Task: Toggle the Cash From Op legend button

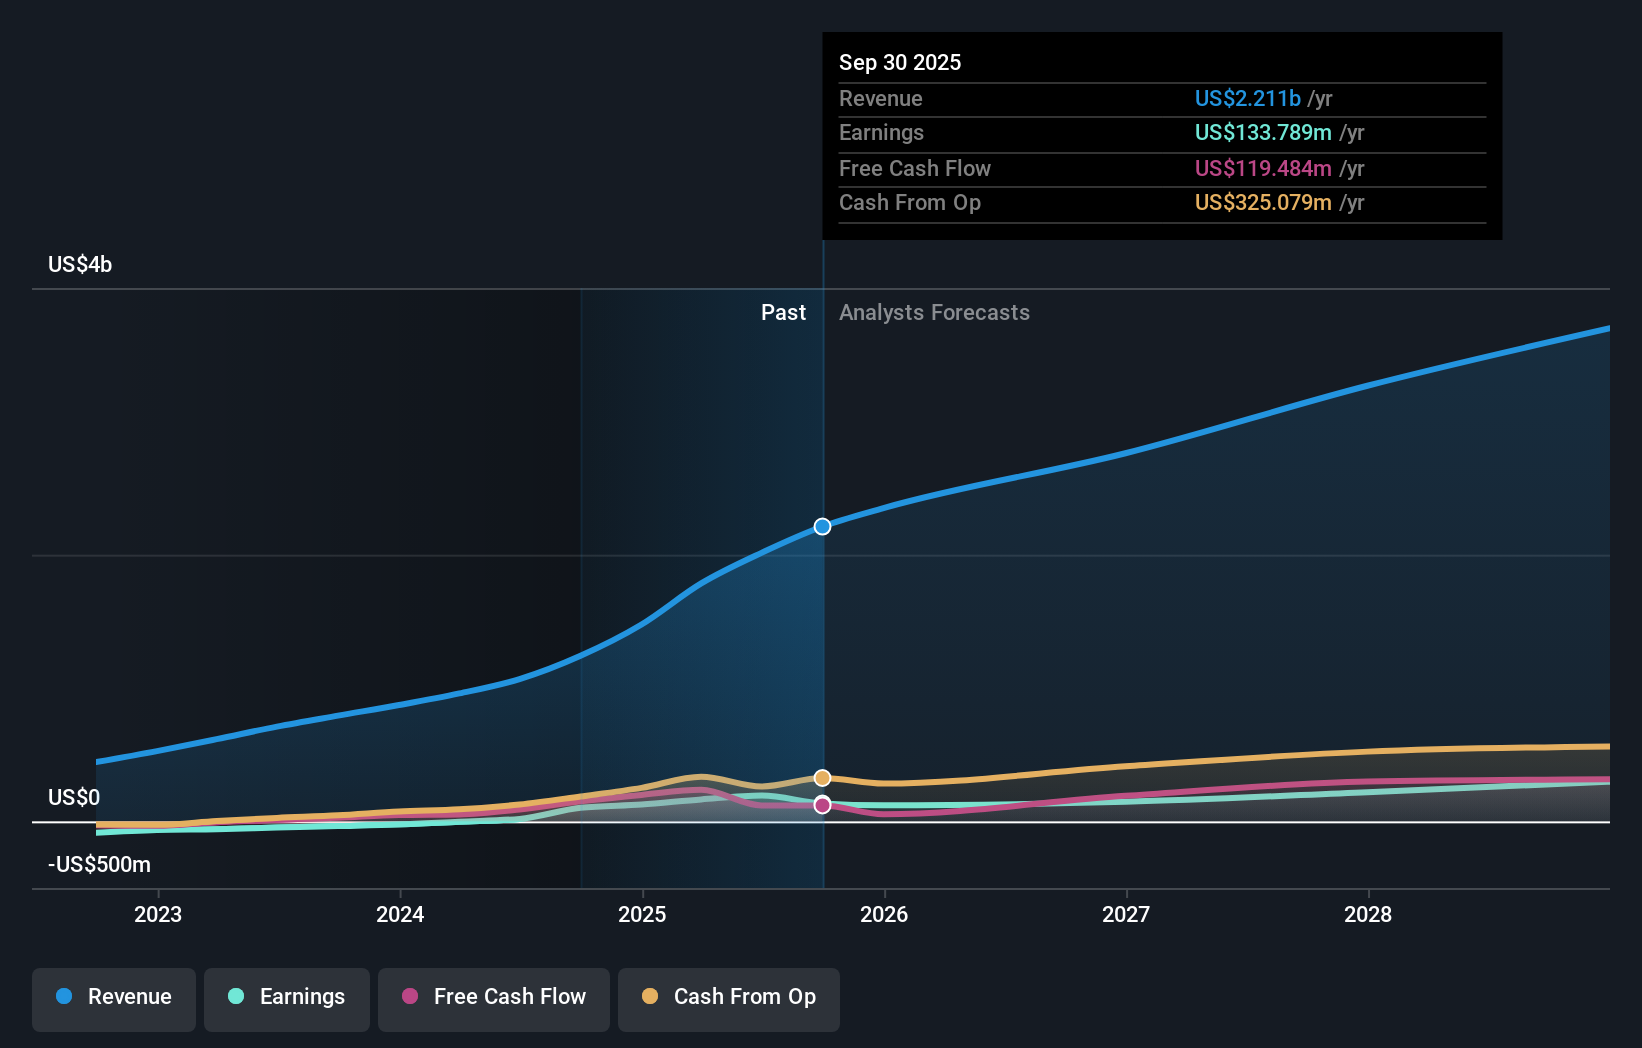Action: coord(729,998)
